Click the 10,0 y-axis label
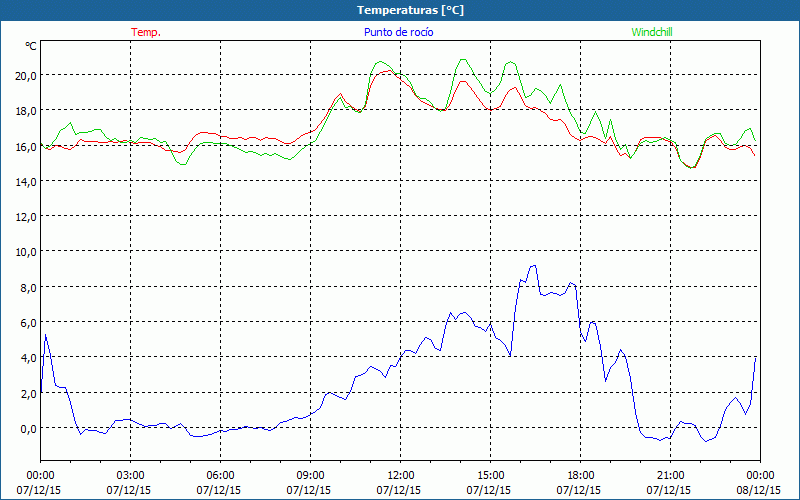 tap(26, 252)
